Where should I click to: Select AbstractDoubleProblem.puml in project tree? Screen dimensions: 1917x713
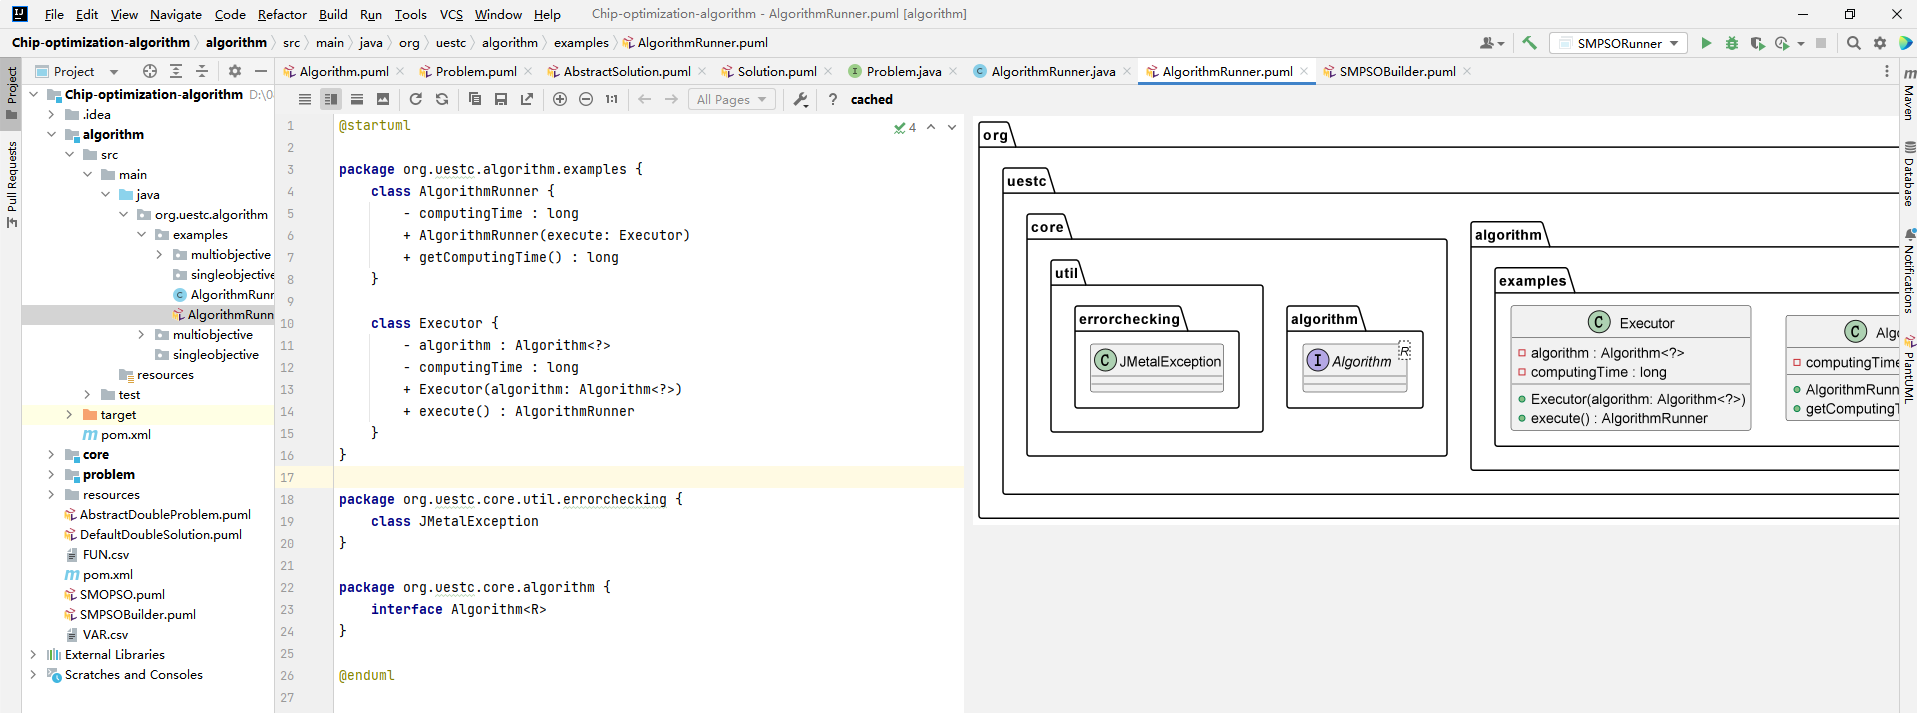tap(165, 515)
